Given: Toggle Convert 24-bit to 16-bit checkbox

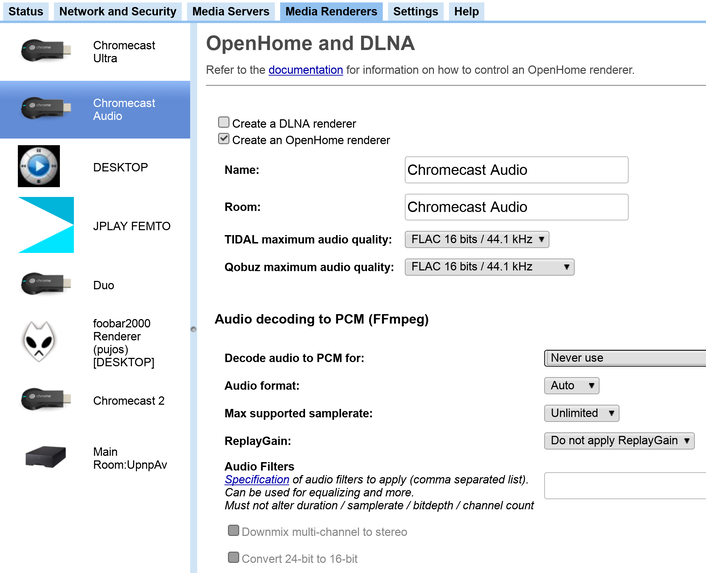Looking at the screenshot, I should pos(233,557).
